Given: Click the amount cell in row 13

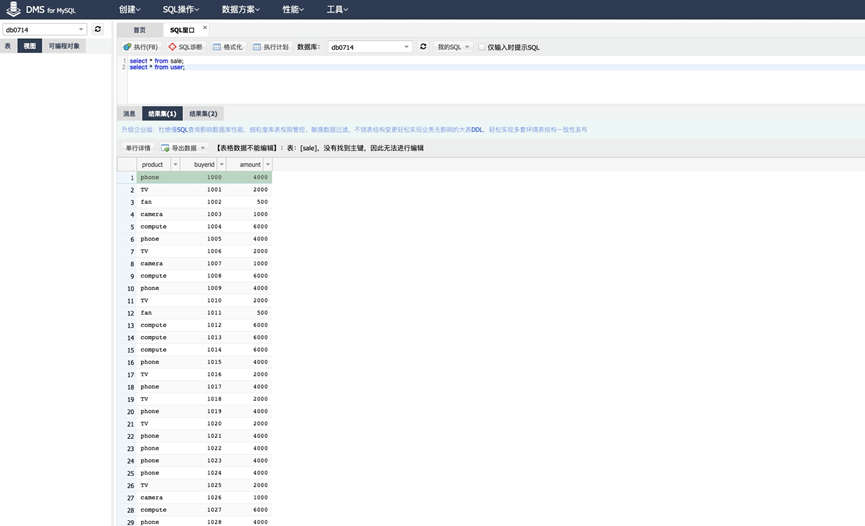Looking at the screenshot, I should point(249,325).
